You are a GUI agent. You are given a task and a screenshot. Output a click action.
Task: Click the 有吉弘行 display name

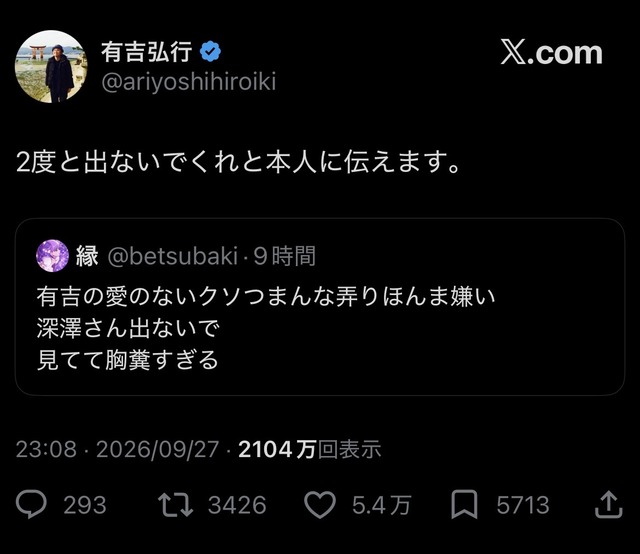(x=147, y=52)
